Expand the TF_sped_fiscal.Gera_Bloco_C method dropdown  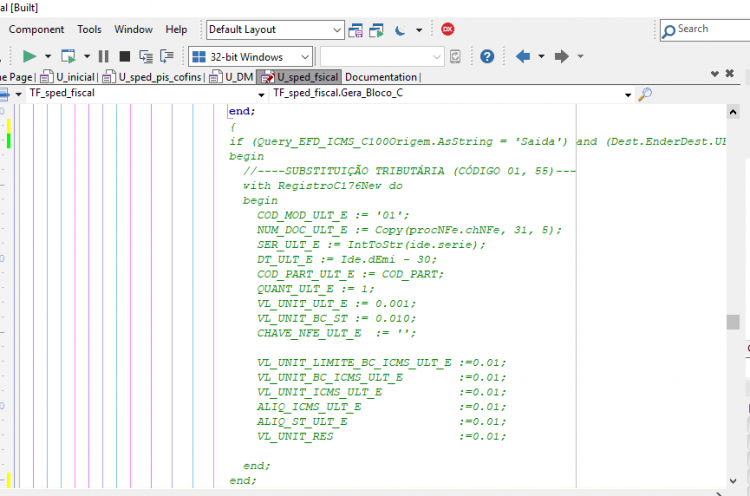[x=452, y=93]
